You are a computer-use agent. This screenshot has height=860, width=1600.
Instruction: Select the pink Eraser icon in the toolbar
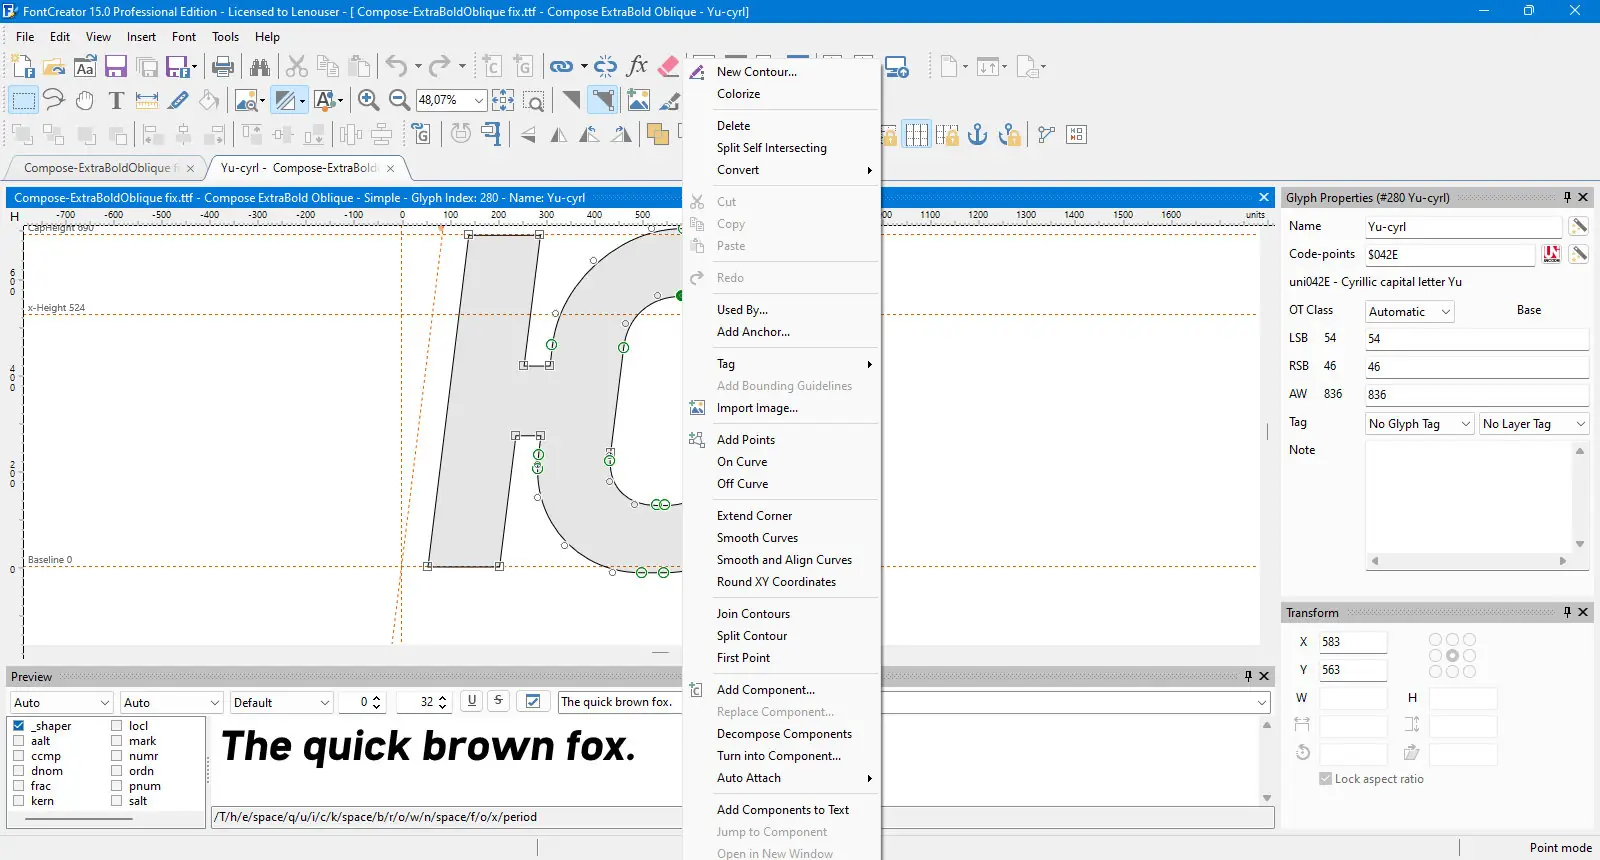point(669,67)
